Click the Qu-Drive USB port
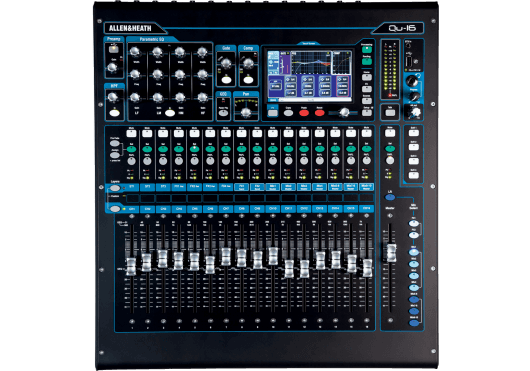Viewport: 530px width, 371px height. 409,62
